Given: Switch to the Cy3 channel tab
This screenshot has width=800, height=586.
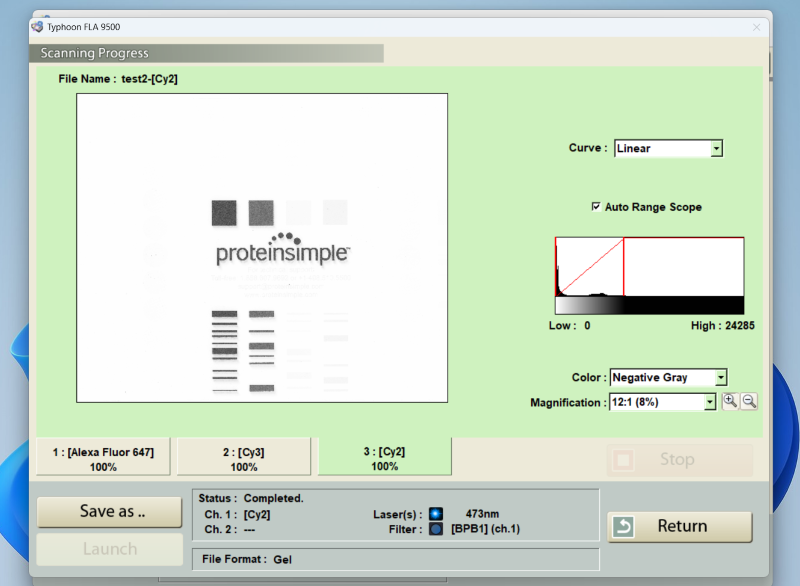Looking at the screenshot, I should click(244, 458).
